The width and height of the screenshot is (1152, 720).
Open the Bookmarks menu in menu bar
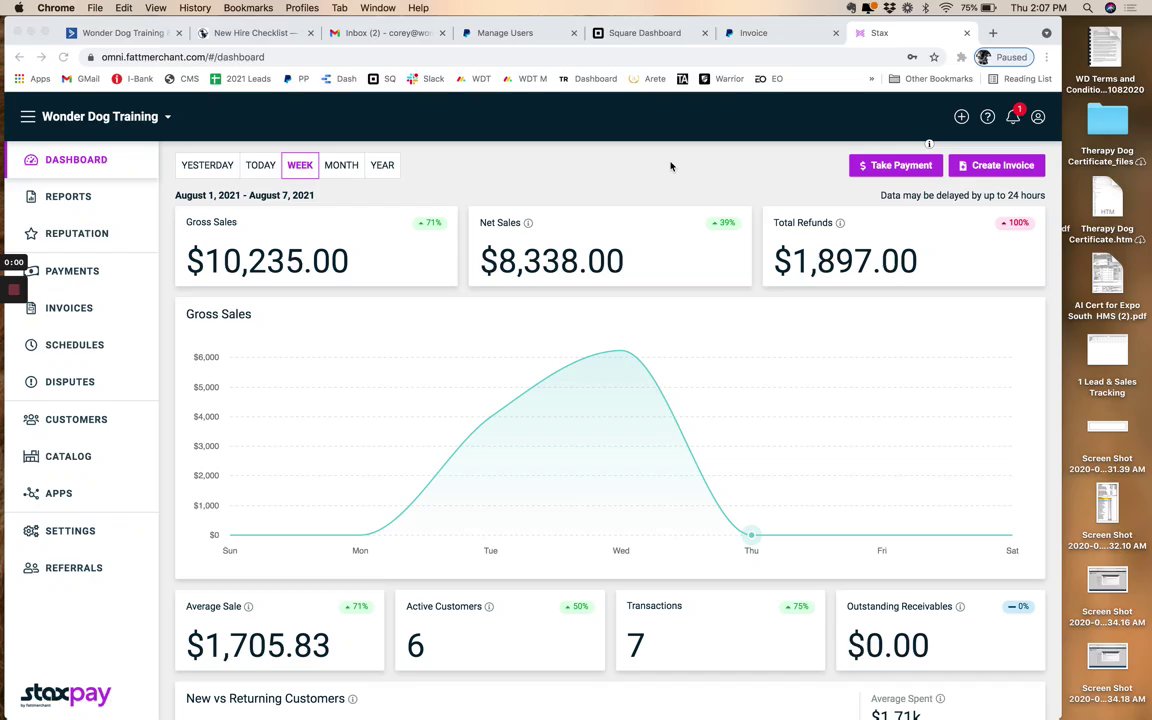248,8
